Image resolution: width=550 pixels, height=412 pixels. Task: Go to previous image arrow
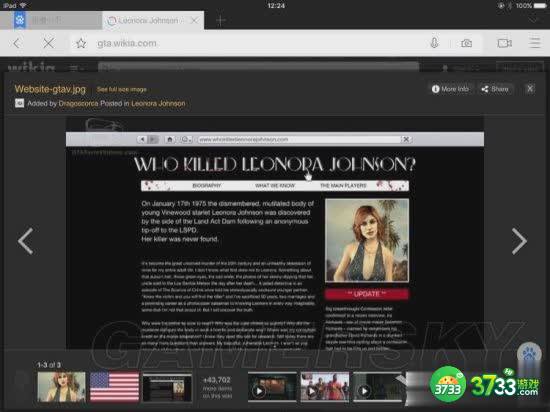click(26, 241)
